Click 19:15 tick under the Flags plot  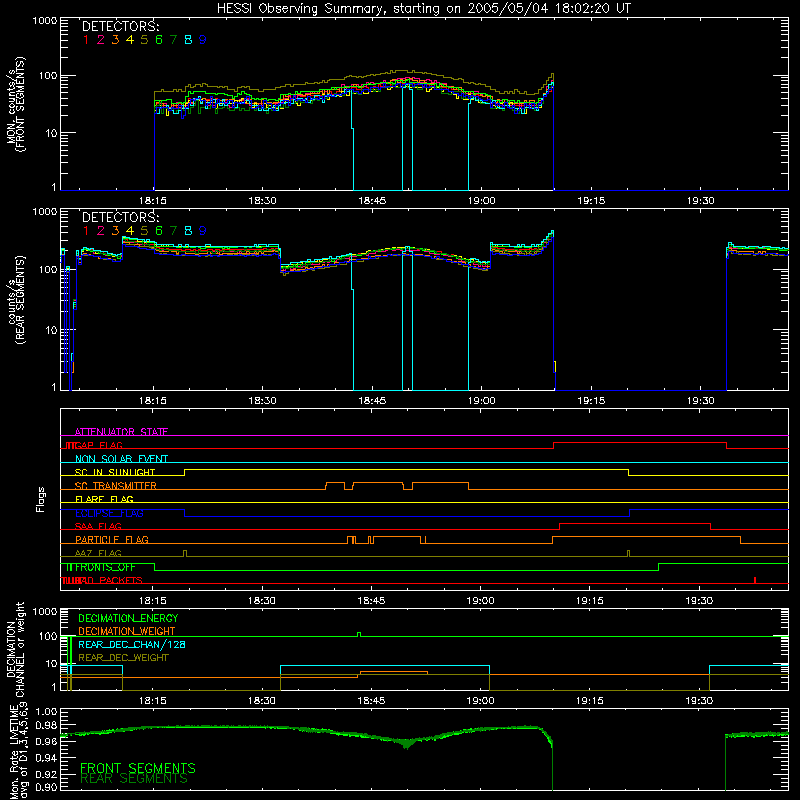[590, 601]
